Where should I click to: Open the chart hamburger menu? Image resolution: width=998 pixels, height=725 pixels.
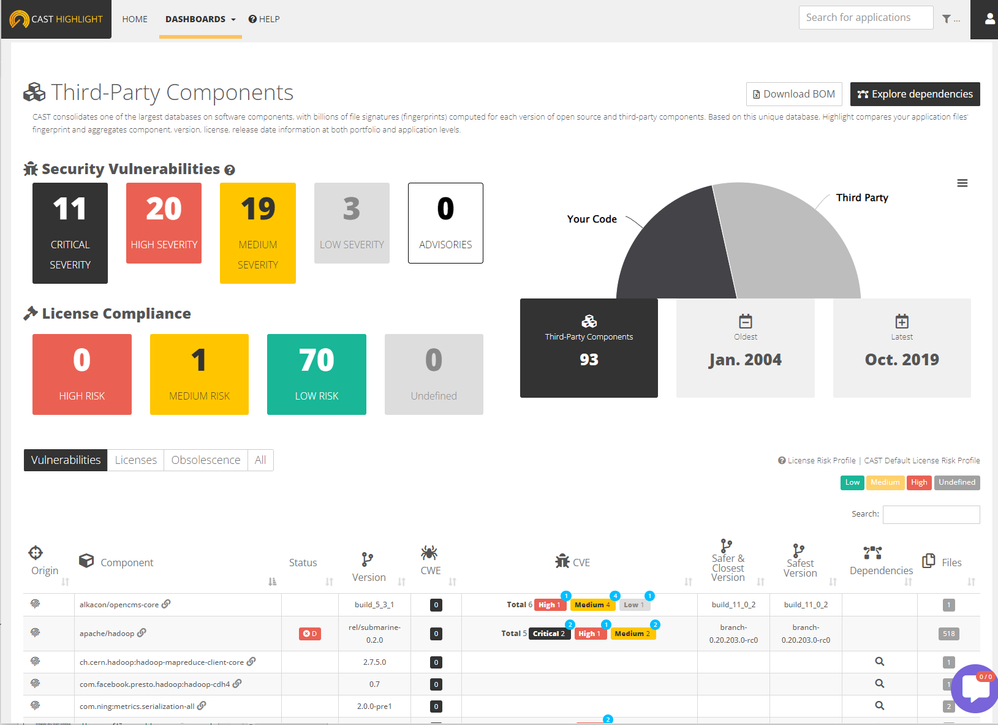[962, 183]
